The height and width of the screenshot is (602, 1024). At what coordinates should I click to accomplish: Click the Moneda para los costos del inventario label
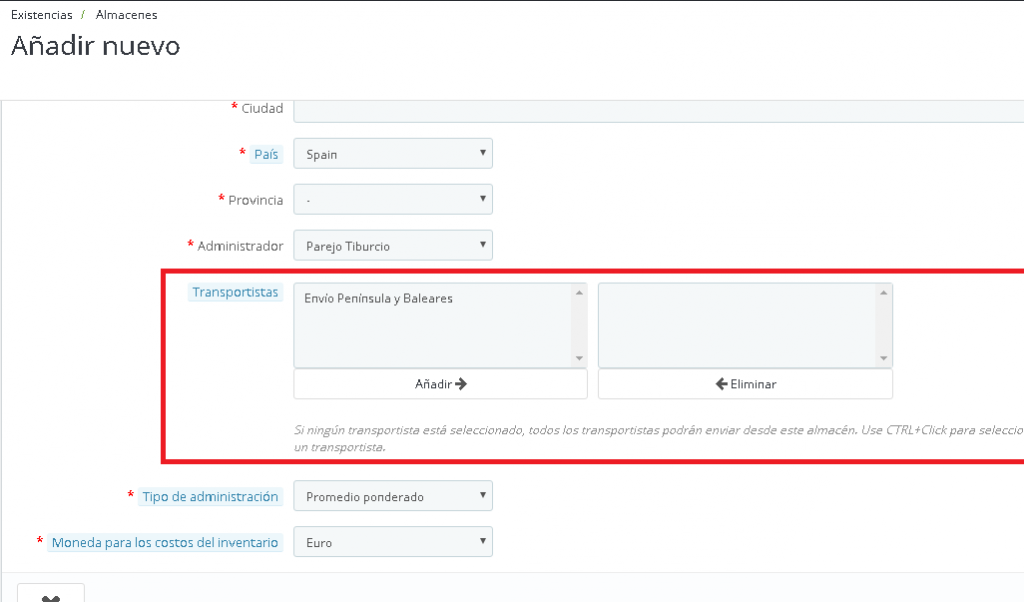[x=165, y=542]
